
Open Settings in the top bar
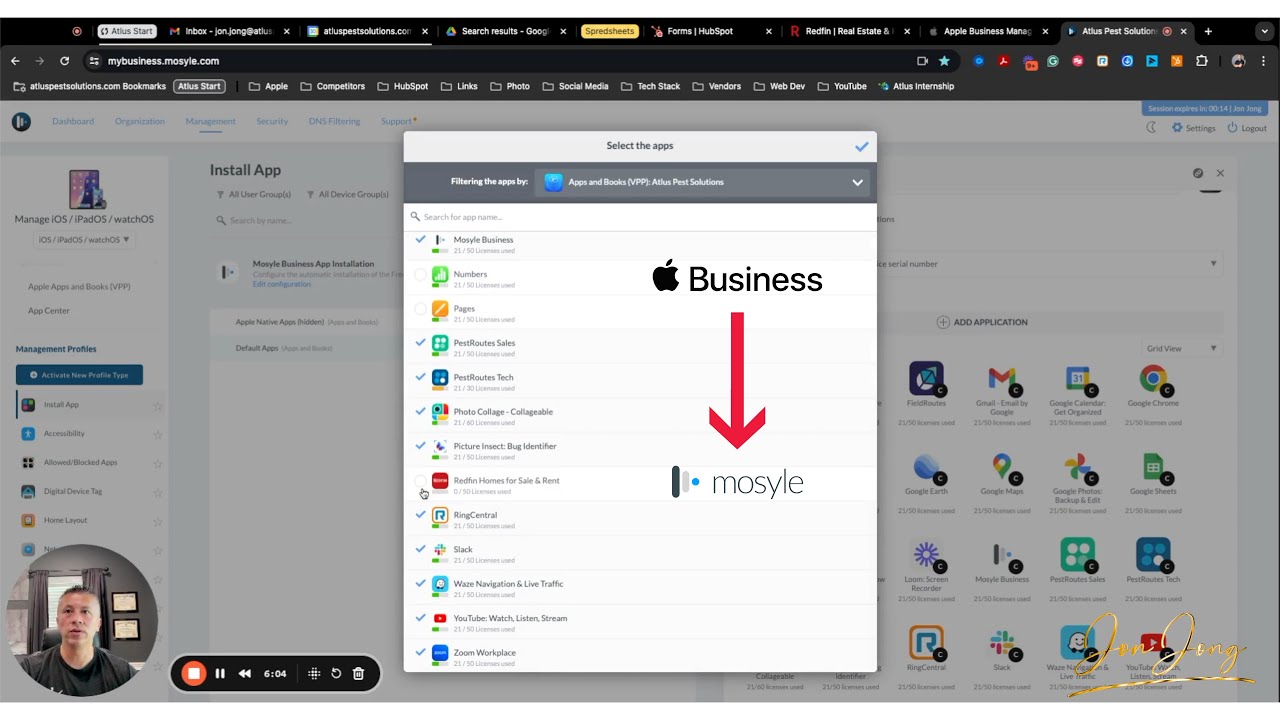coord(1194,128)
